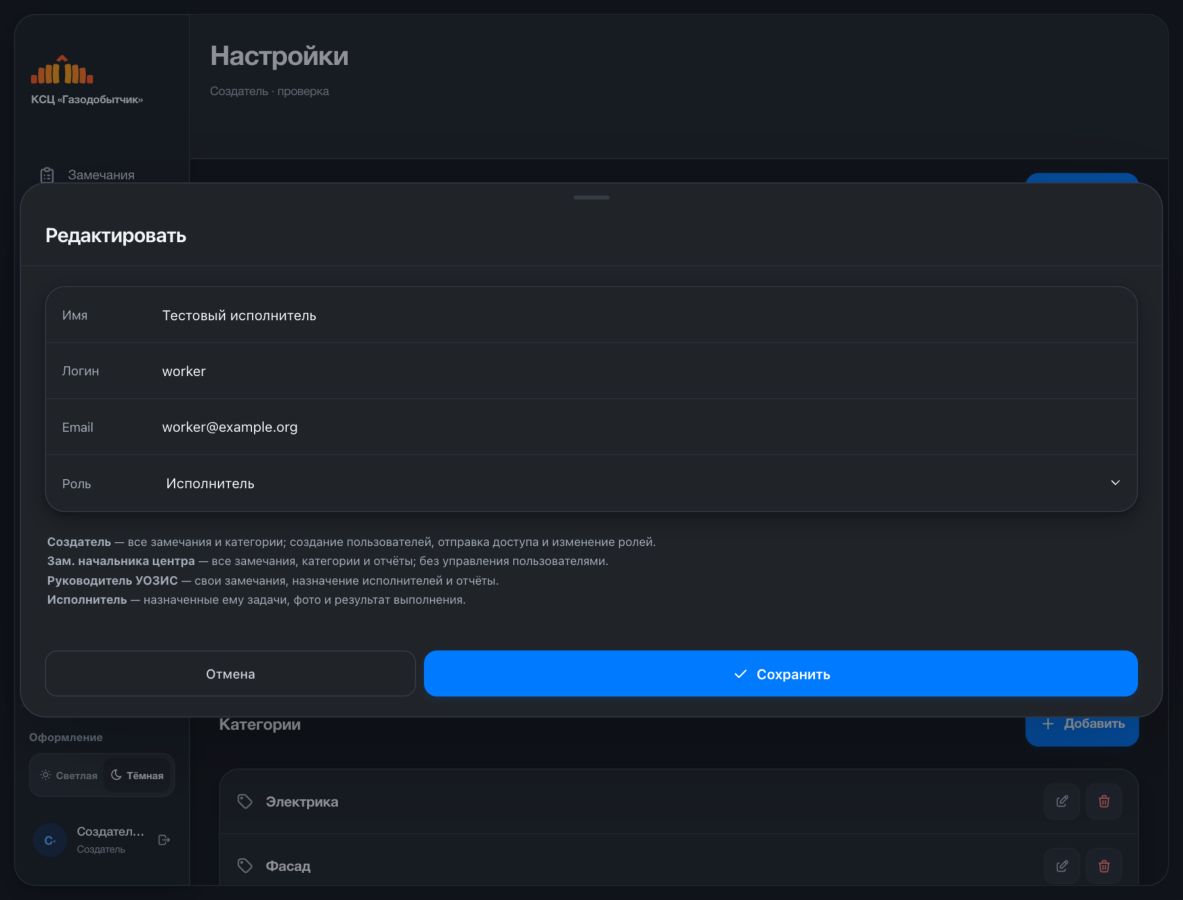Image resolution: width=1183 pixels, height=900 pixels.
Task: Click the Email field worker@example.org
Action: point(591,427)
